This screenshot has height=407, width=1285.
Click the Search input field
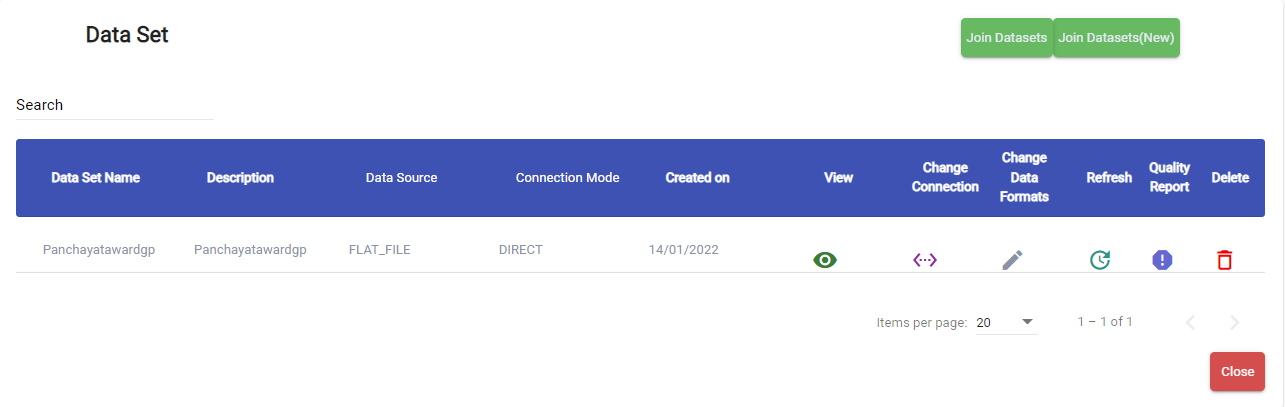pyautogui.click(x=114, y=105)
